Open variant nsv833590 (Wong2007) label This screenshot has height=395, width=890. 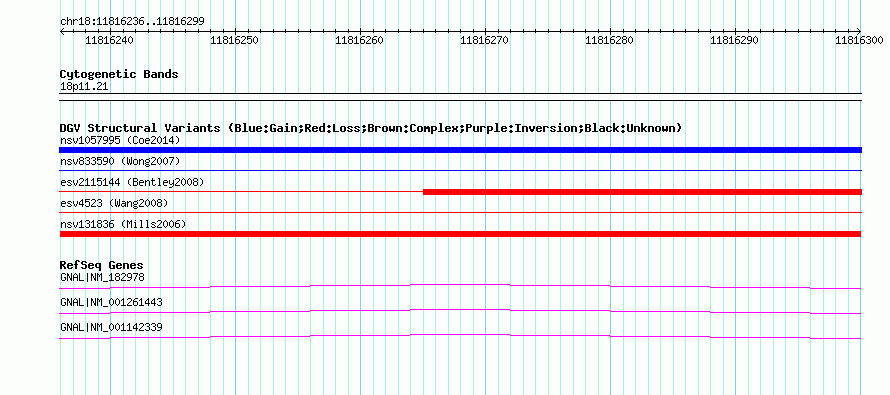(x=120, y=162)
